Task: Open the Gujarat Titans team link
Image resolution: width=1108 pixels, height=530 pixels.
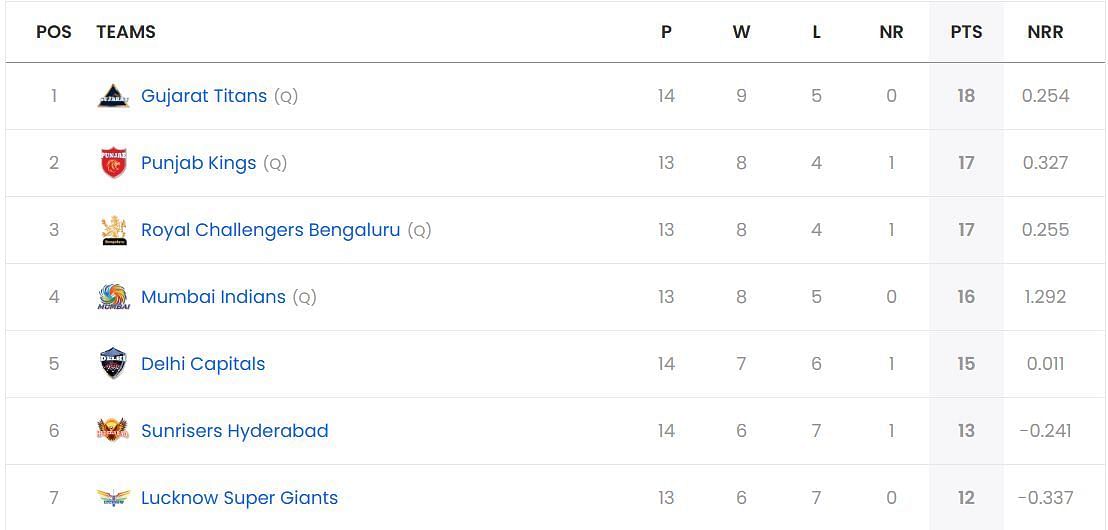Action: coord(204,96)
